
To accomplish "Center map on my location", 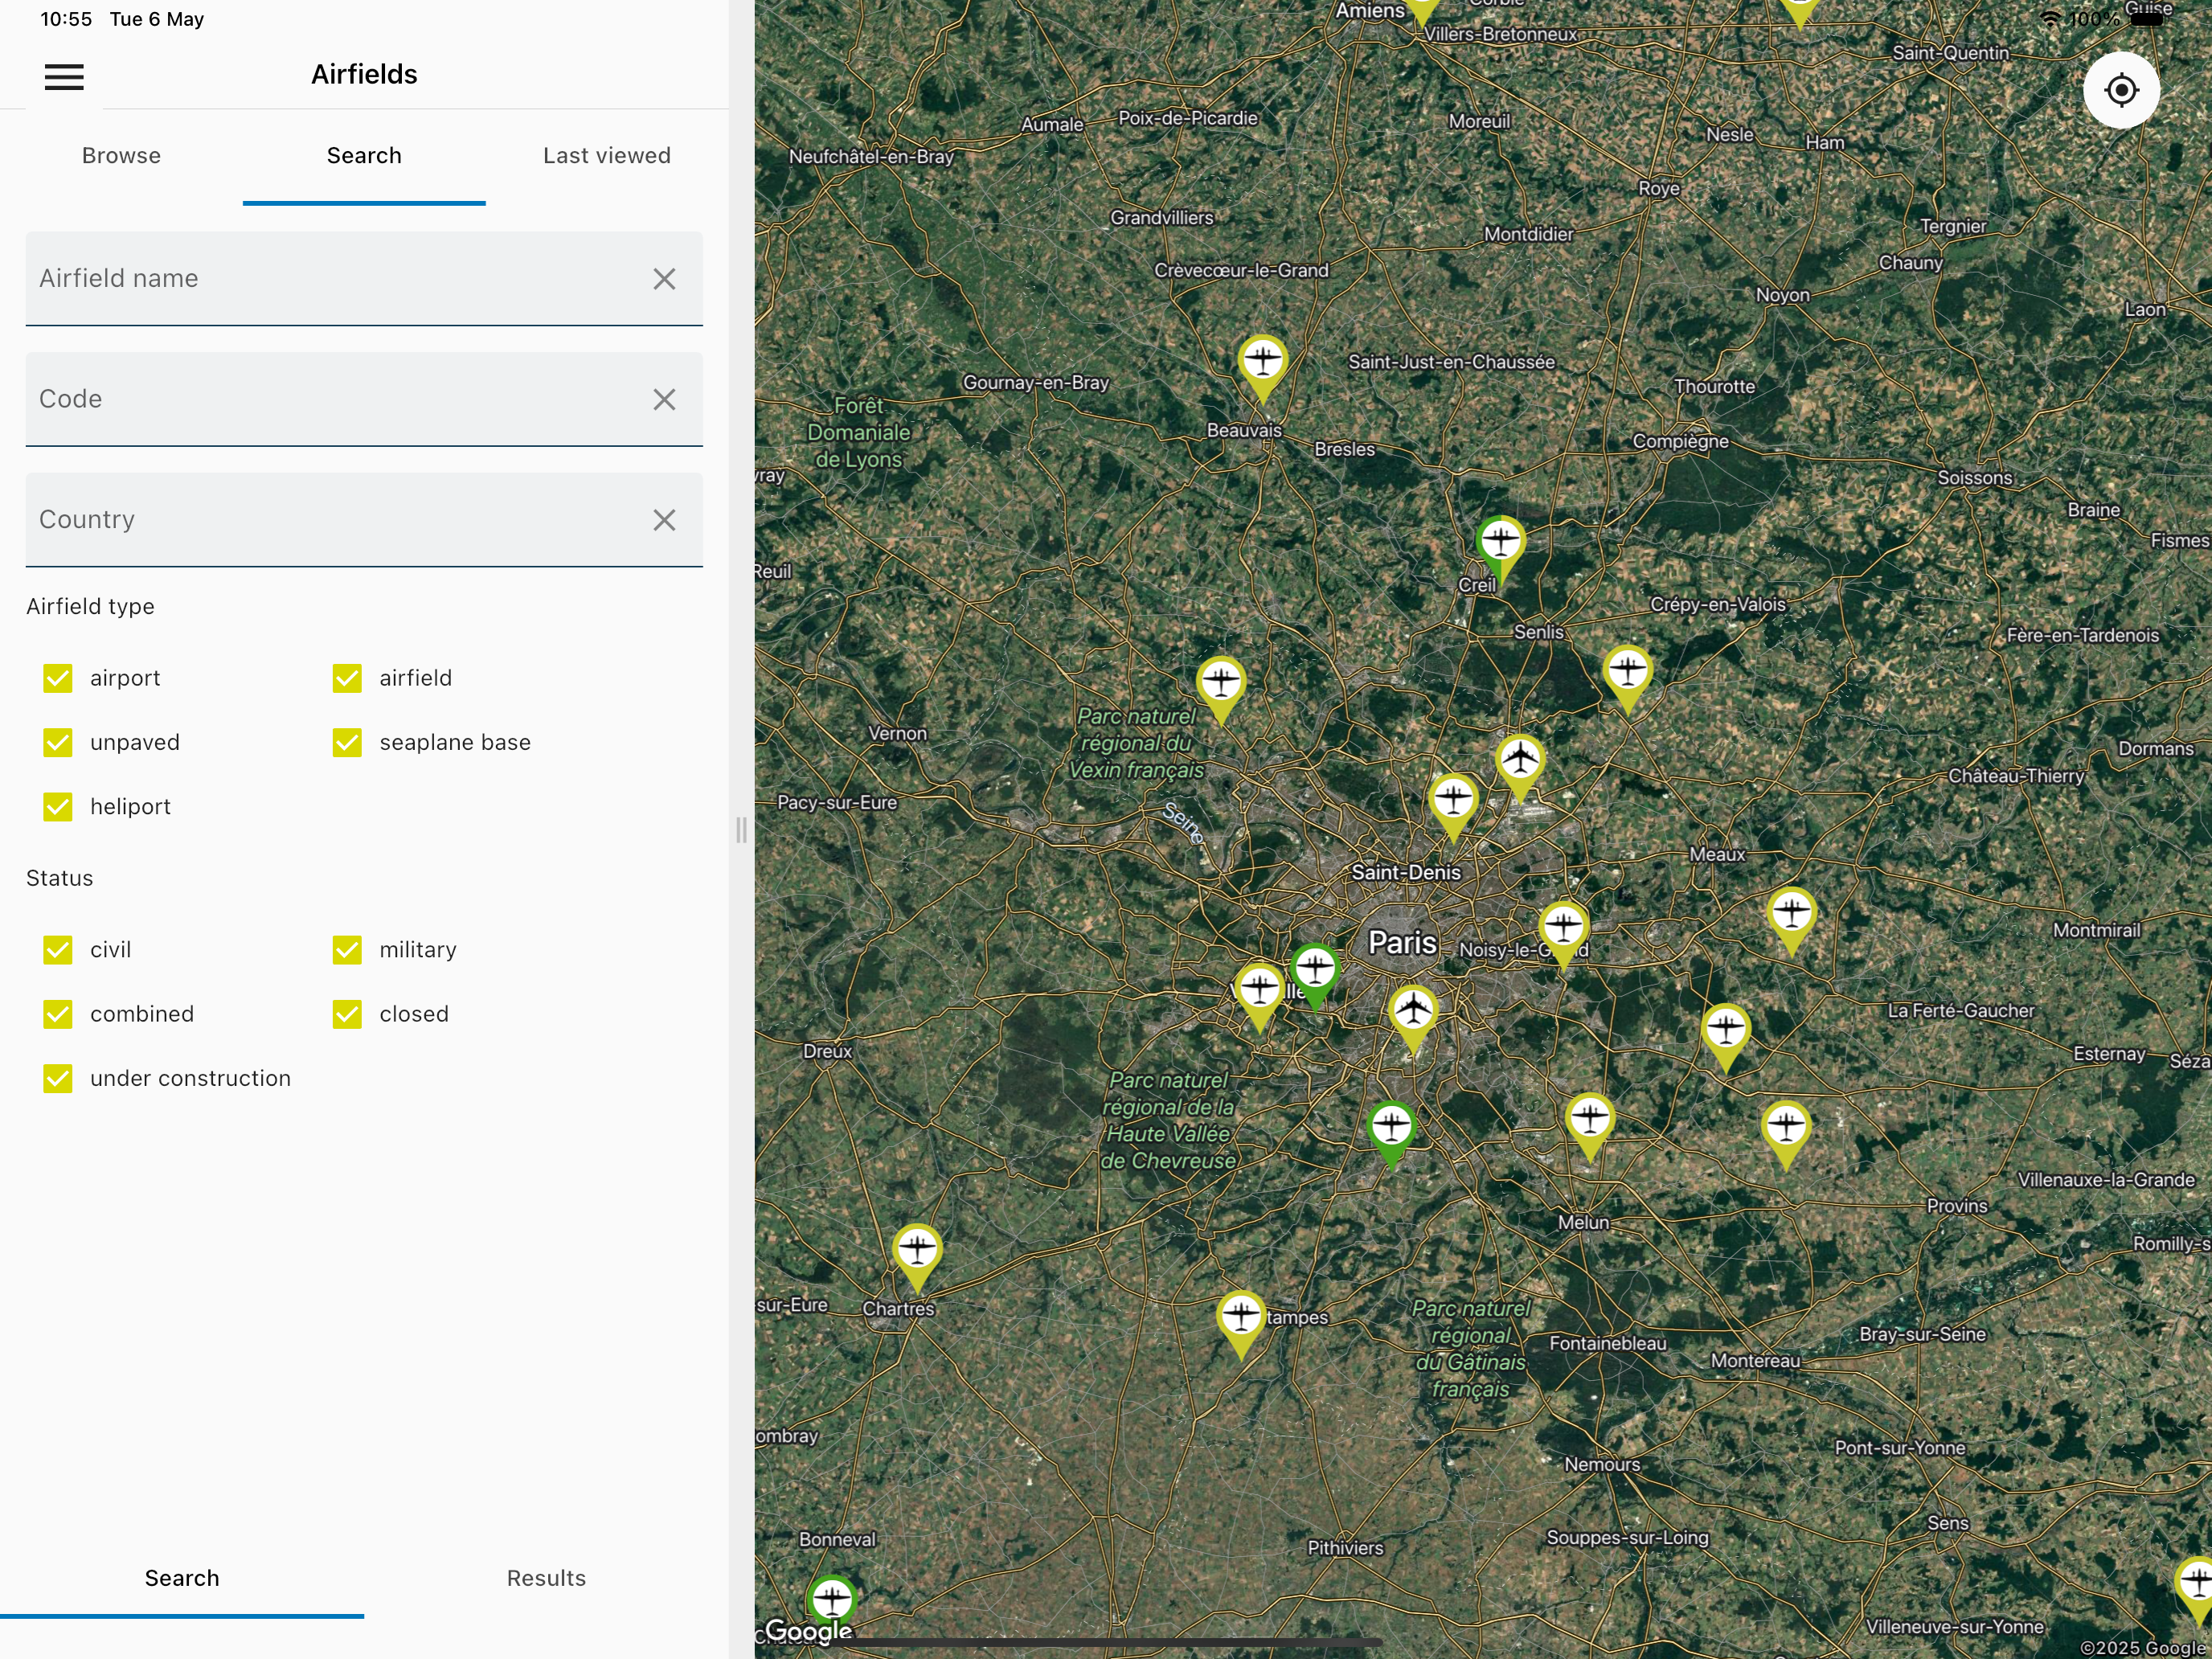I will tap(2121, 90).
